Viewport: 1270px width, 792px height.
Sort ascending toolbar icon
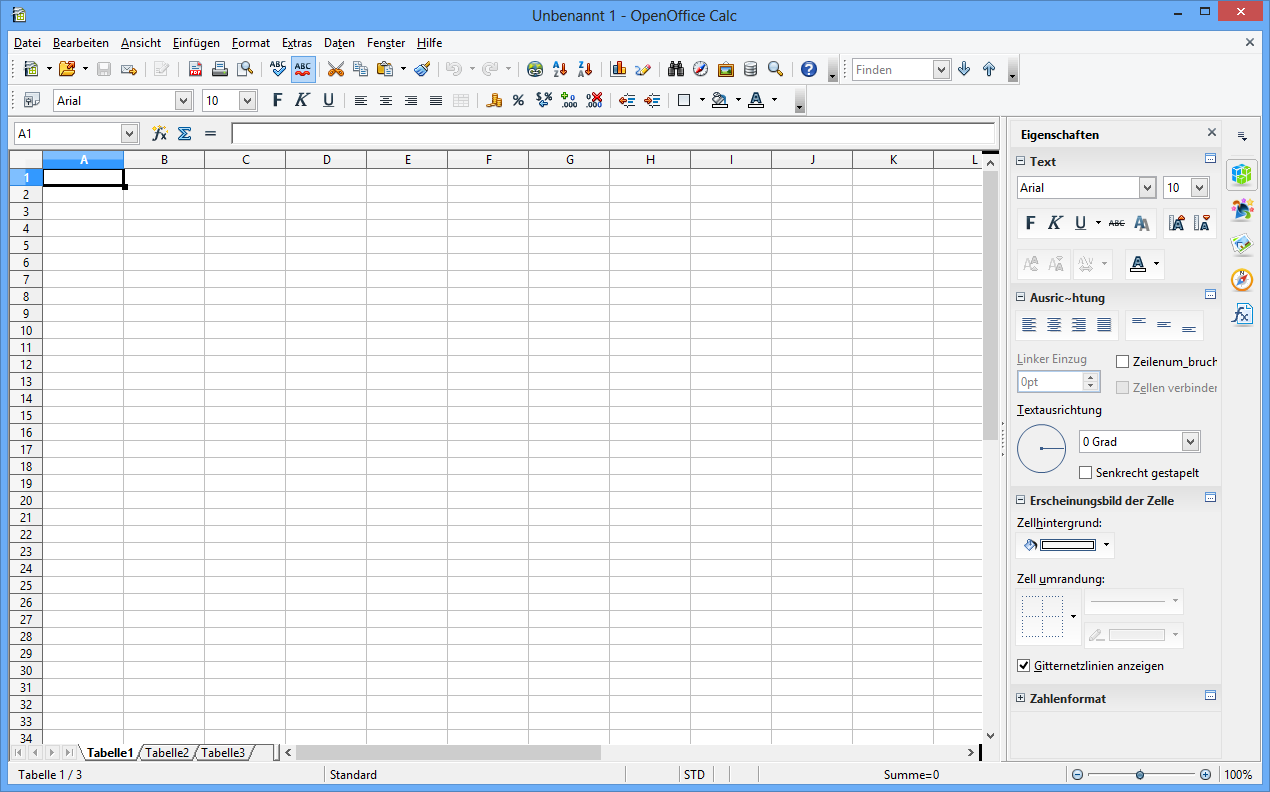click(x=560, y=69)
